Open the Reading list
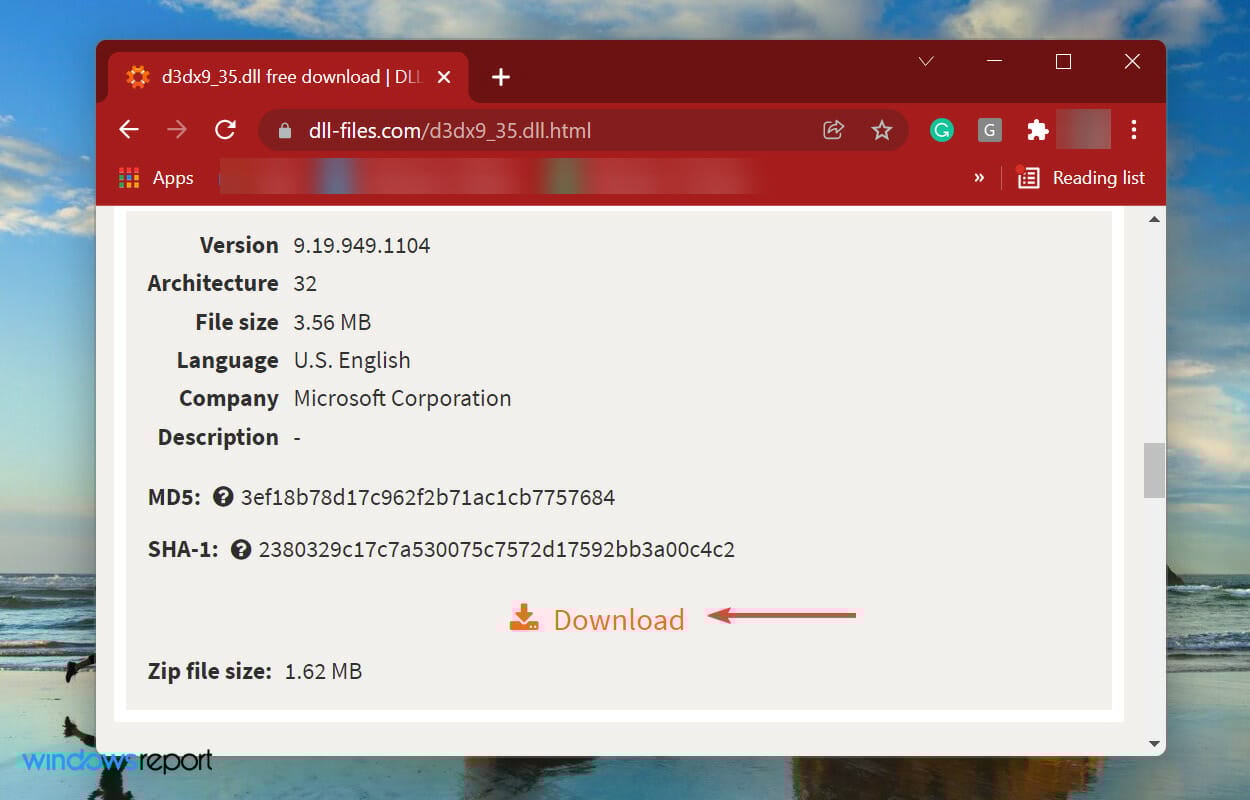 (x=1080, y=178)
